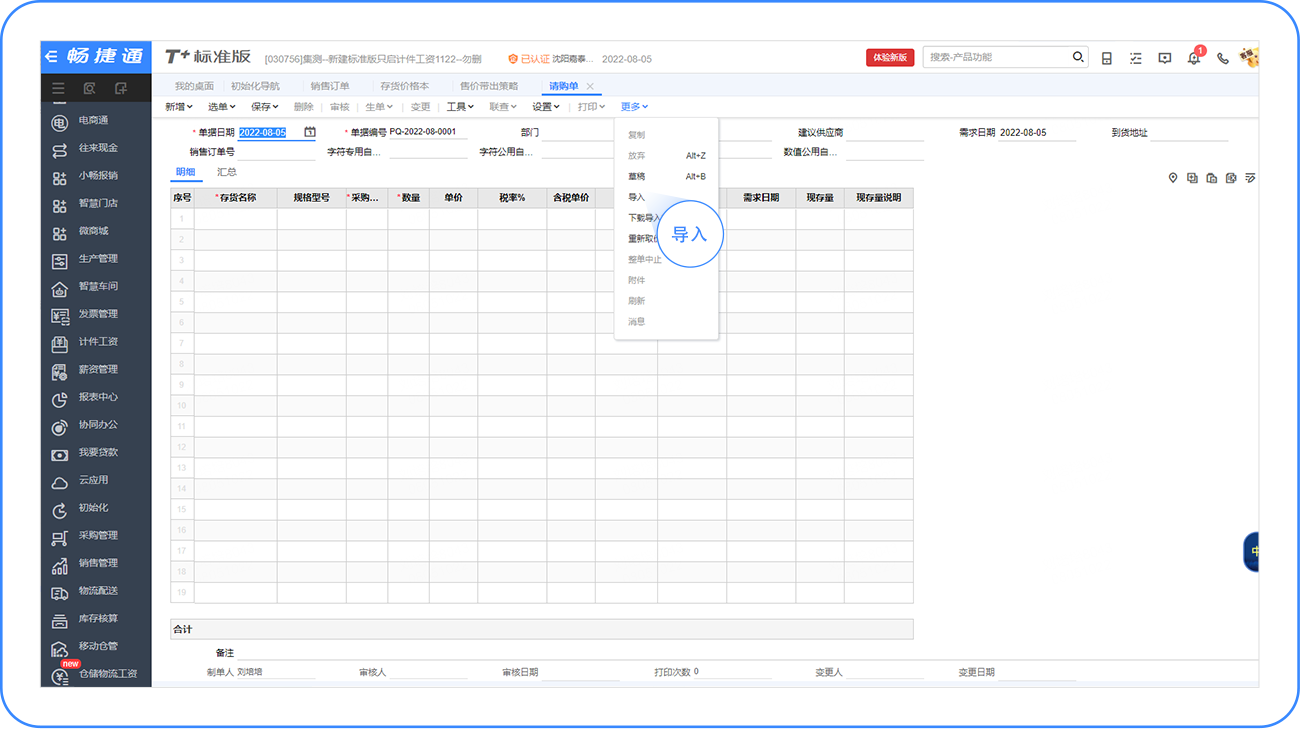Open the 报表中心 module

96,397
